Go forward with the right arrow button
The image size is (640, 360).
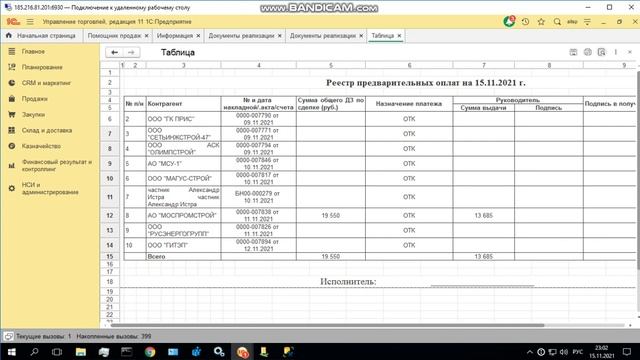tap(131, 52)
